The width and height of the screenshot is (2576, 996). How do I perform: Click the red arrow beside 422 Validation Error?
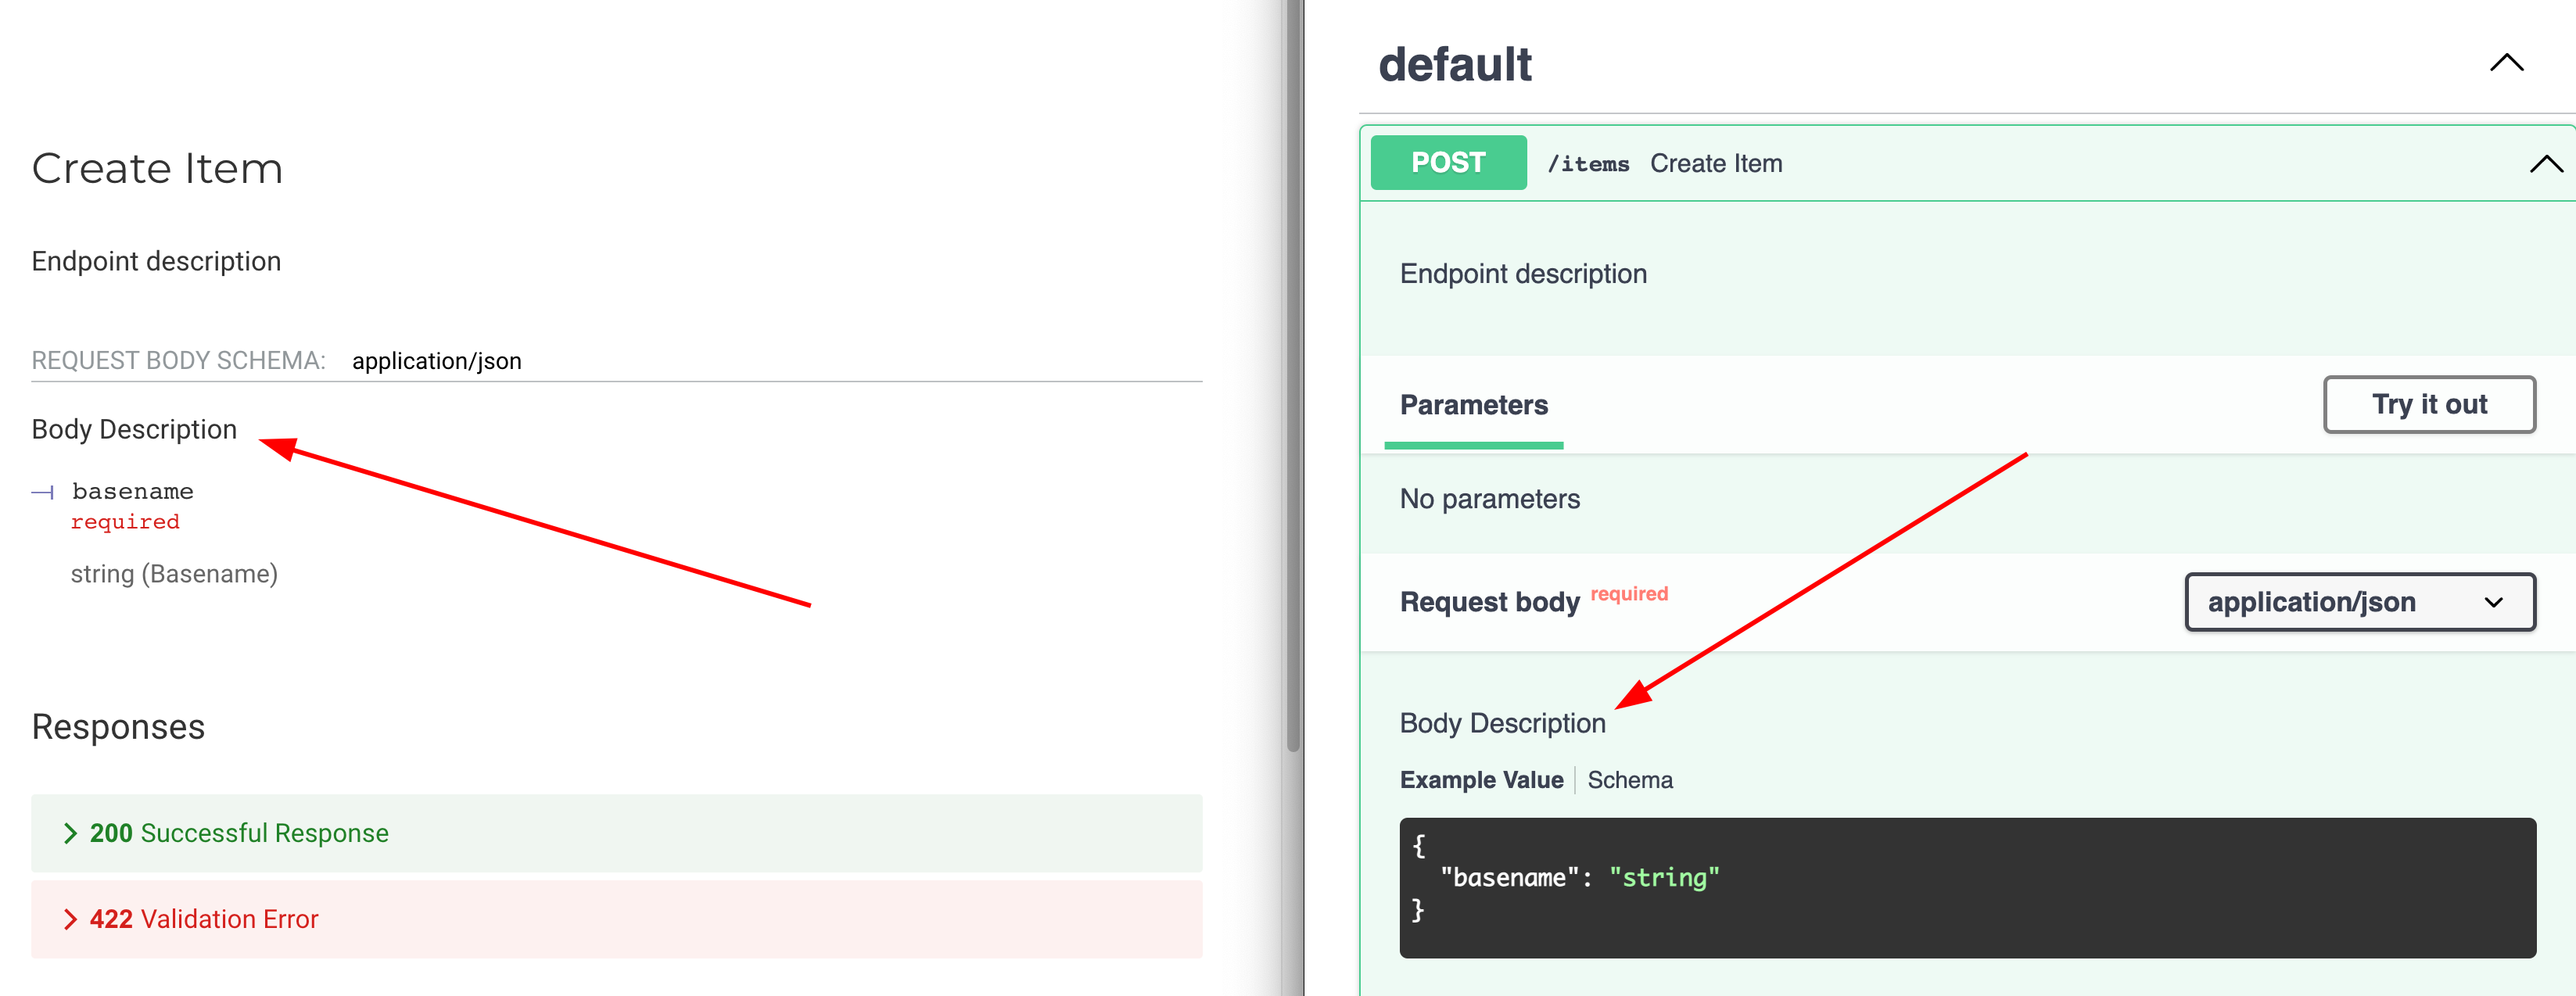coord(71,918)
